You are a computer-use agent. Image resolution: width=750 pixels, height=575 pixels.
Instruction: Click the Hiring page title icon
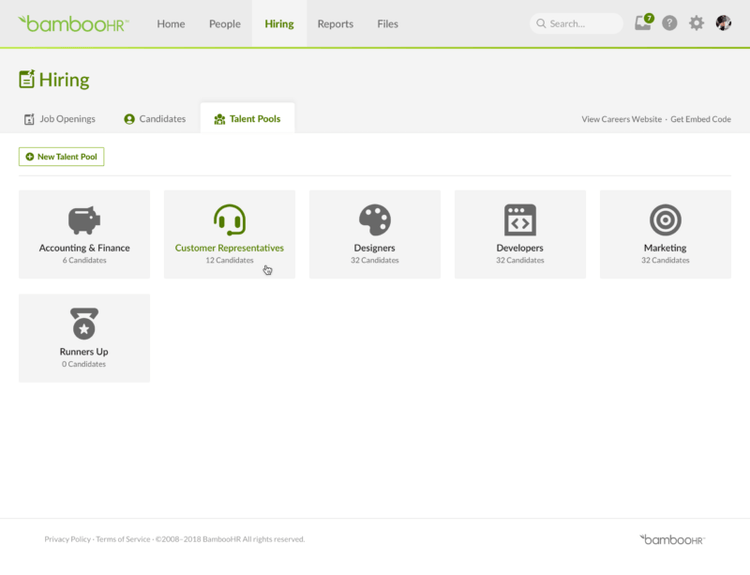tap(27, 79)
